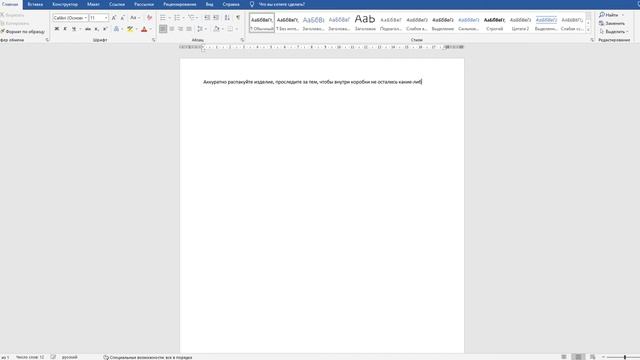Screen dimensions: 640x360
Task: Create a bulleted list
Action: [163, 18]
